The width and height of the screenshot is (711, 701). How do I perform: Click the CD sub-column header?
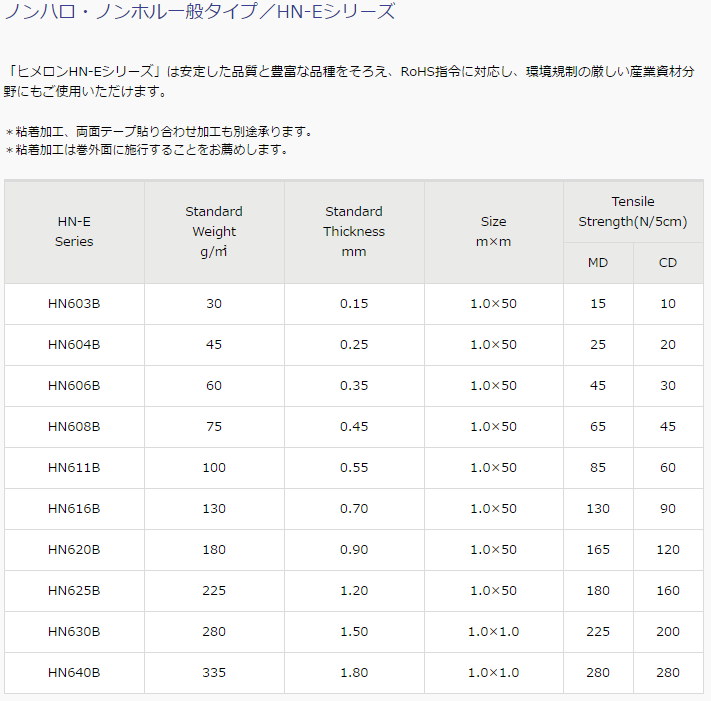tap(668, 263)
